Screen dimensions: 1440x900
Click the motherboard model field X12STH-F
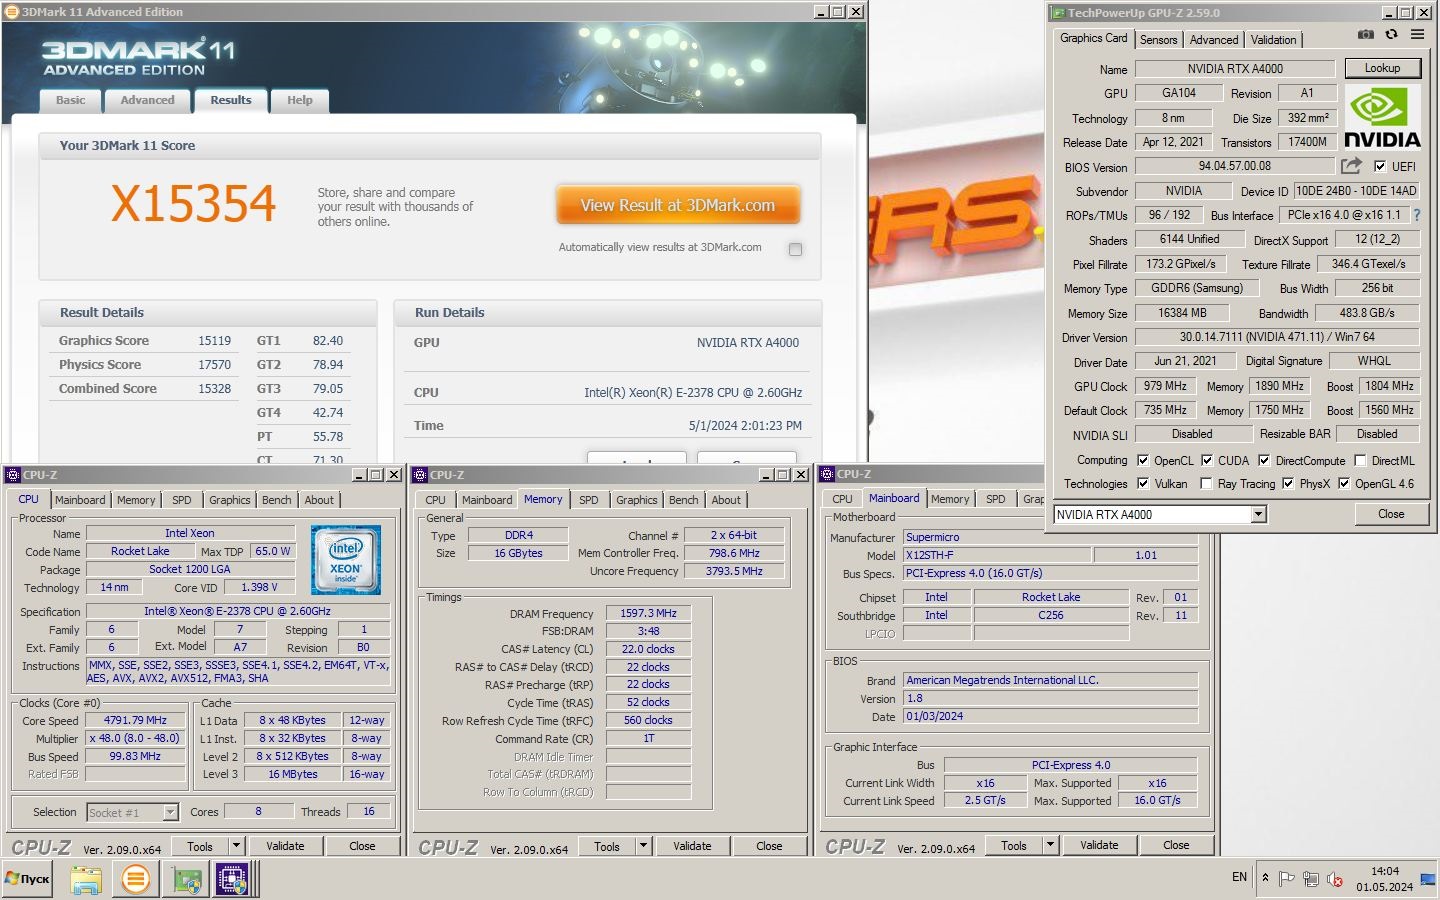pyautogui.click(x=996, y=555)
